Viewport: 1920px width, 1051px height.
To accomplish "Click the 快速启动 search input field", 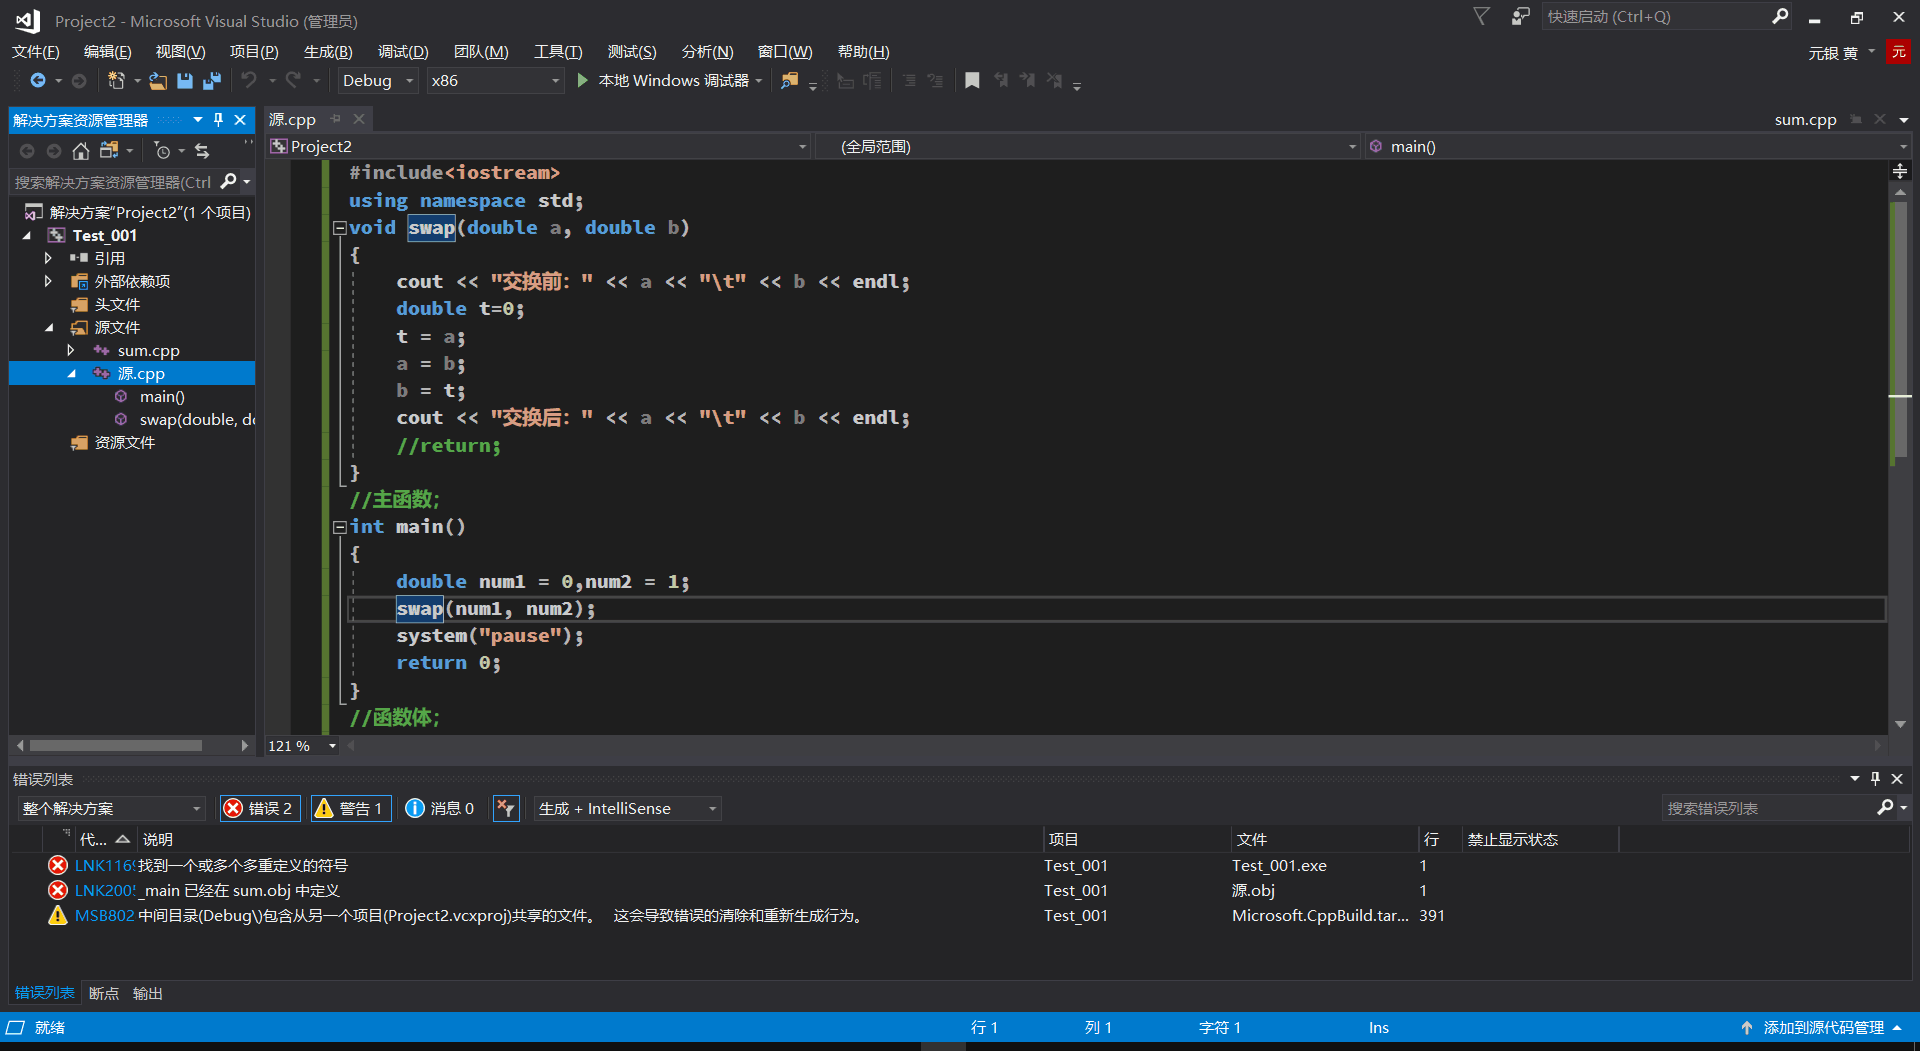I will (x=1655, y=16).
